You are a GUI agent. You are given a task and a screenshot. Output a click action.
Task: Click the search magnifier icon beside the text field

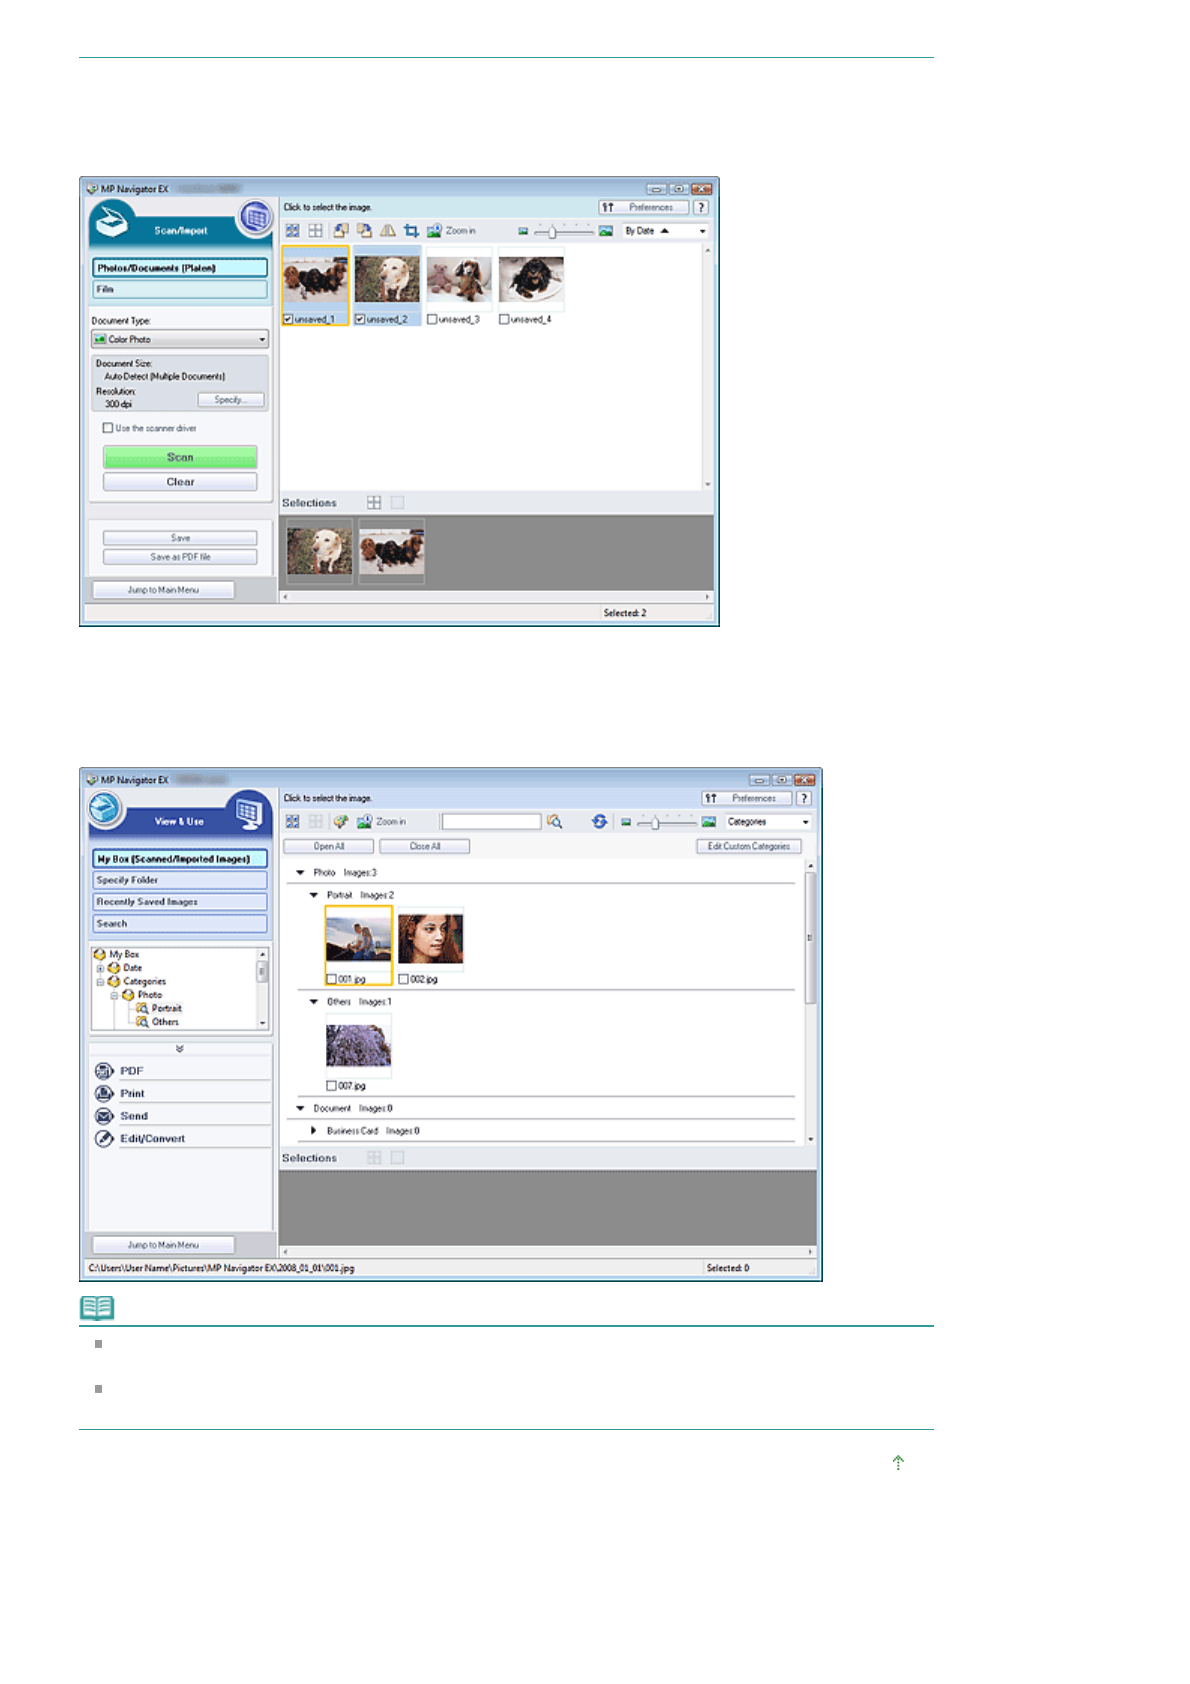point(555,822)
